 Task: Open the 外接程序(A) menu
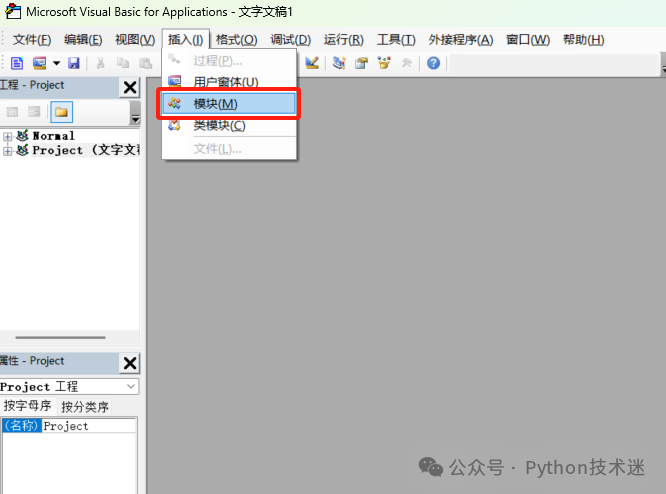[x=461, y=40]
